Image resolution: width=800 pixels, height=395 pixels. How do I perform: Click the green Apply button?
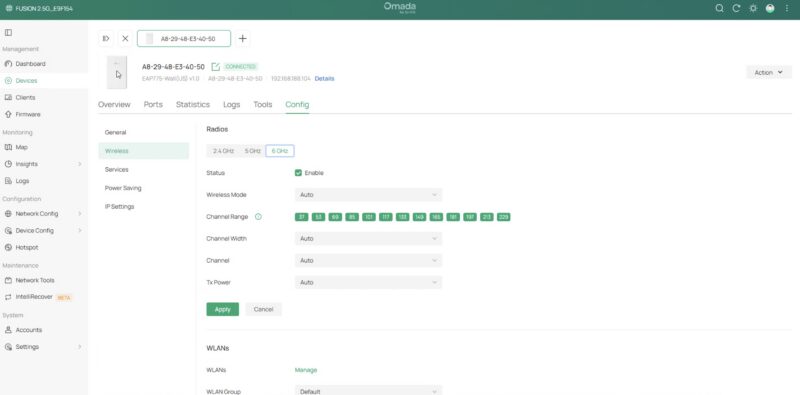[x=222, y=309]
